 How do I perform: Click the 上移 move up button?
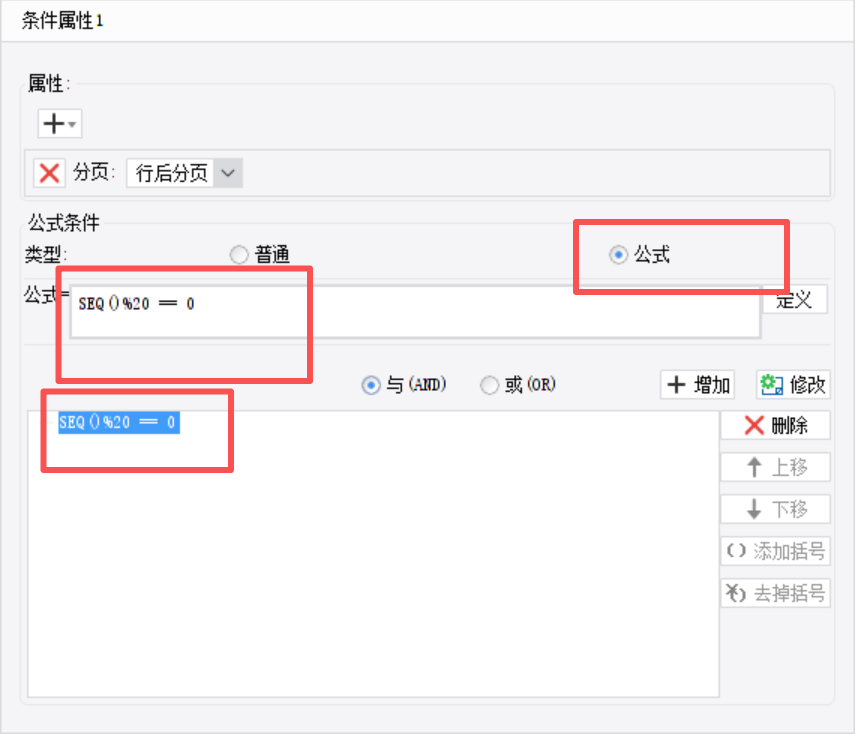pos(775,467)
